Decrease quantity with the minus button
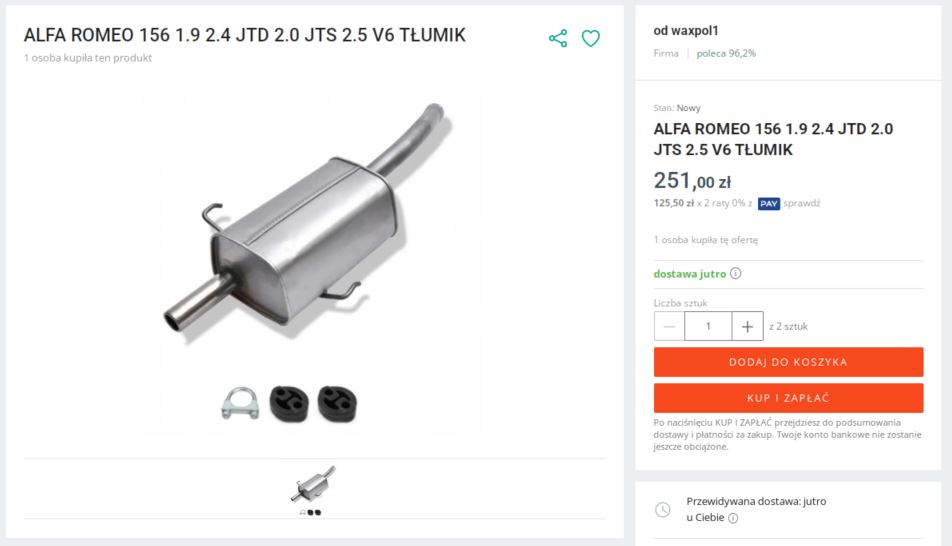This screenshot has width=952, height=546. pos(669,326)
